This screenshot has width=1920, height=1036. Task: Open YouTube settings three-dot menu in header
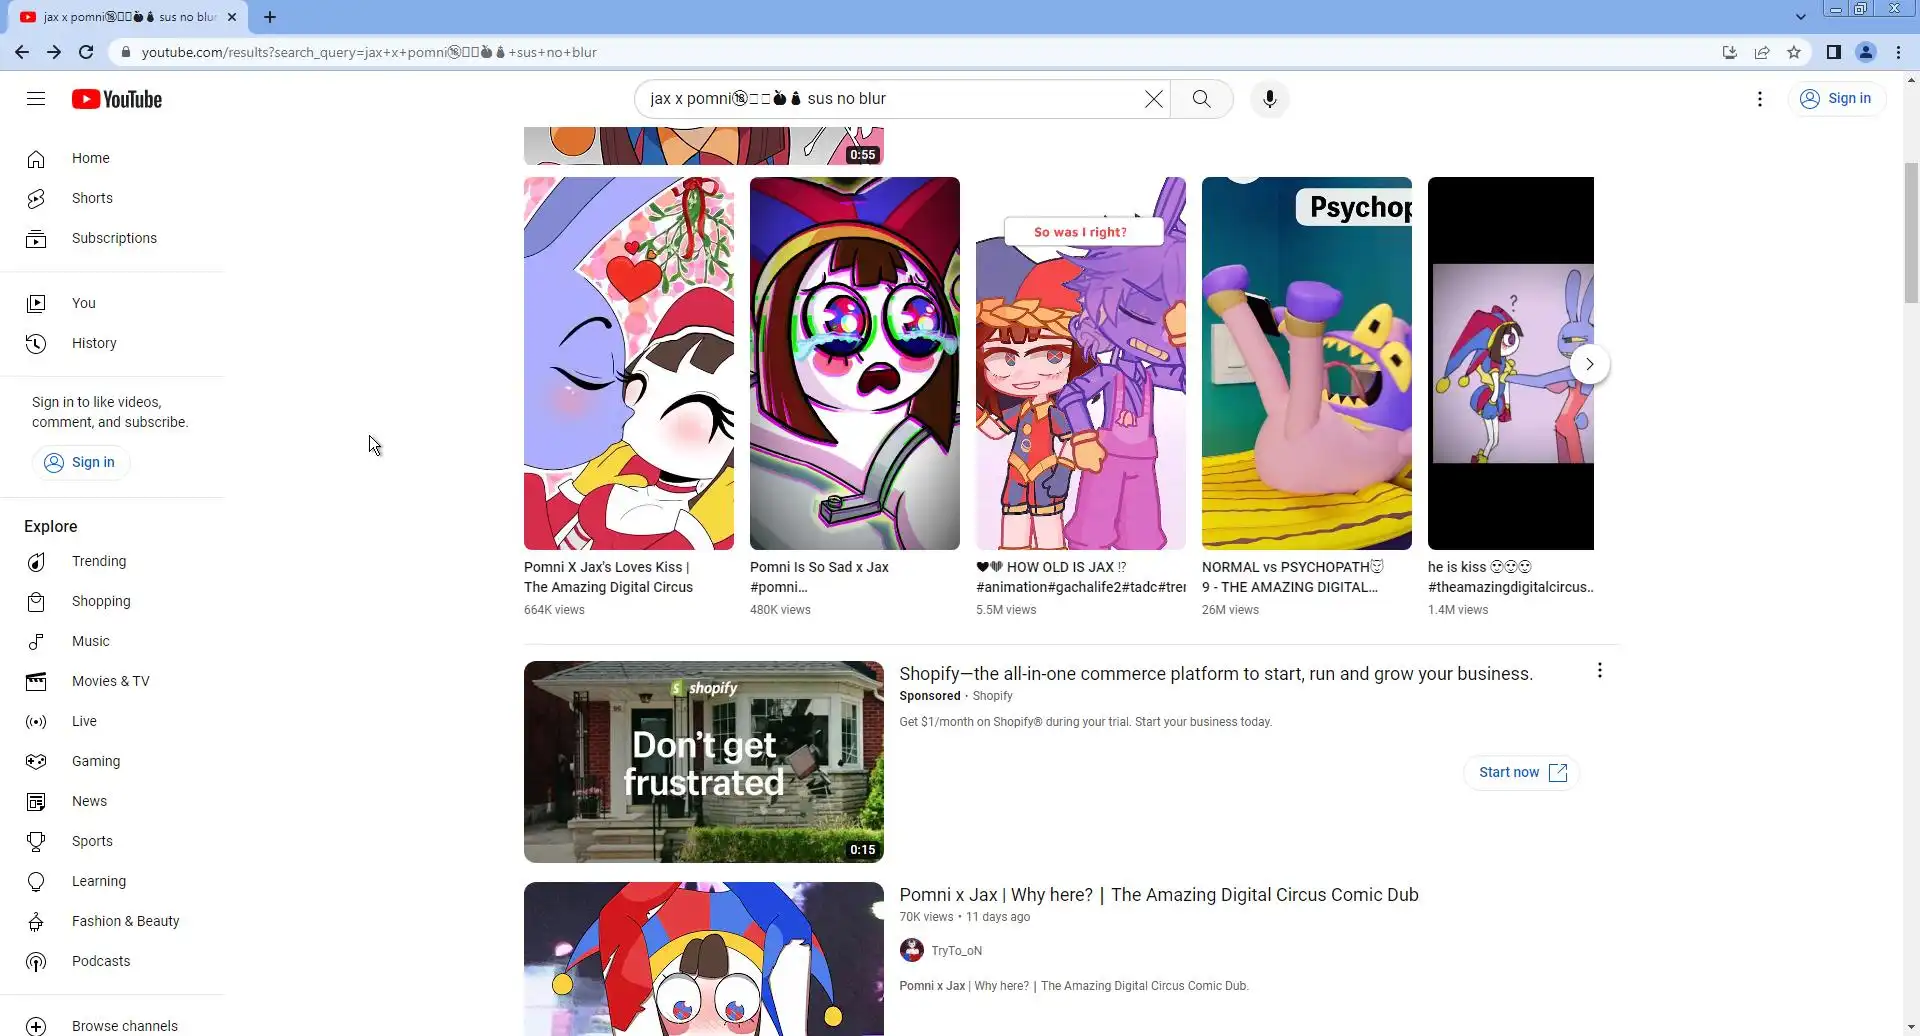pyautogui.click(x=1760, y=99)
